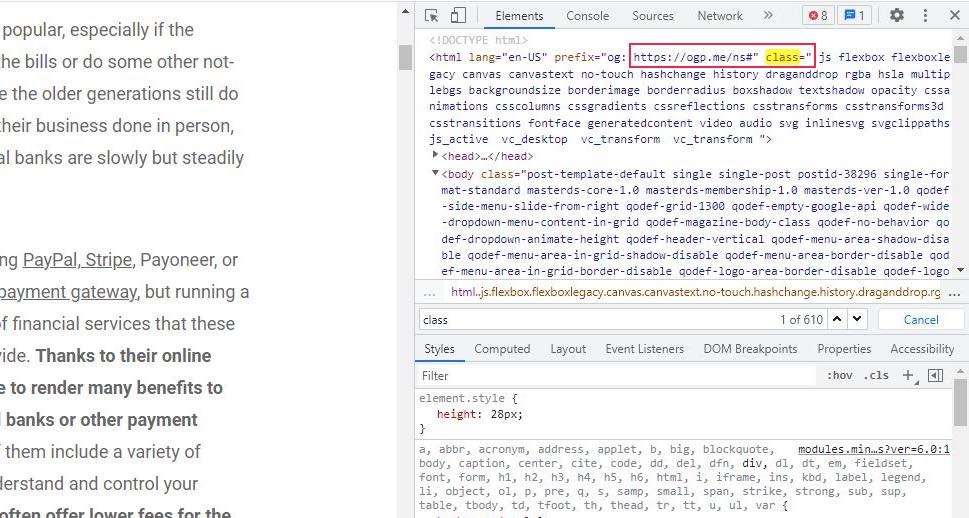Click the 1 message issues badge
Image resolution: width=969 pixels, height=518 pixels.
point(854,15)
